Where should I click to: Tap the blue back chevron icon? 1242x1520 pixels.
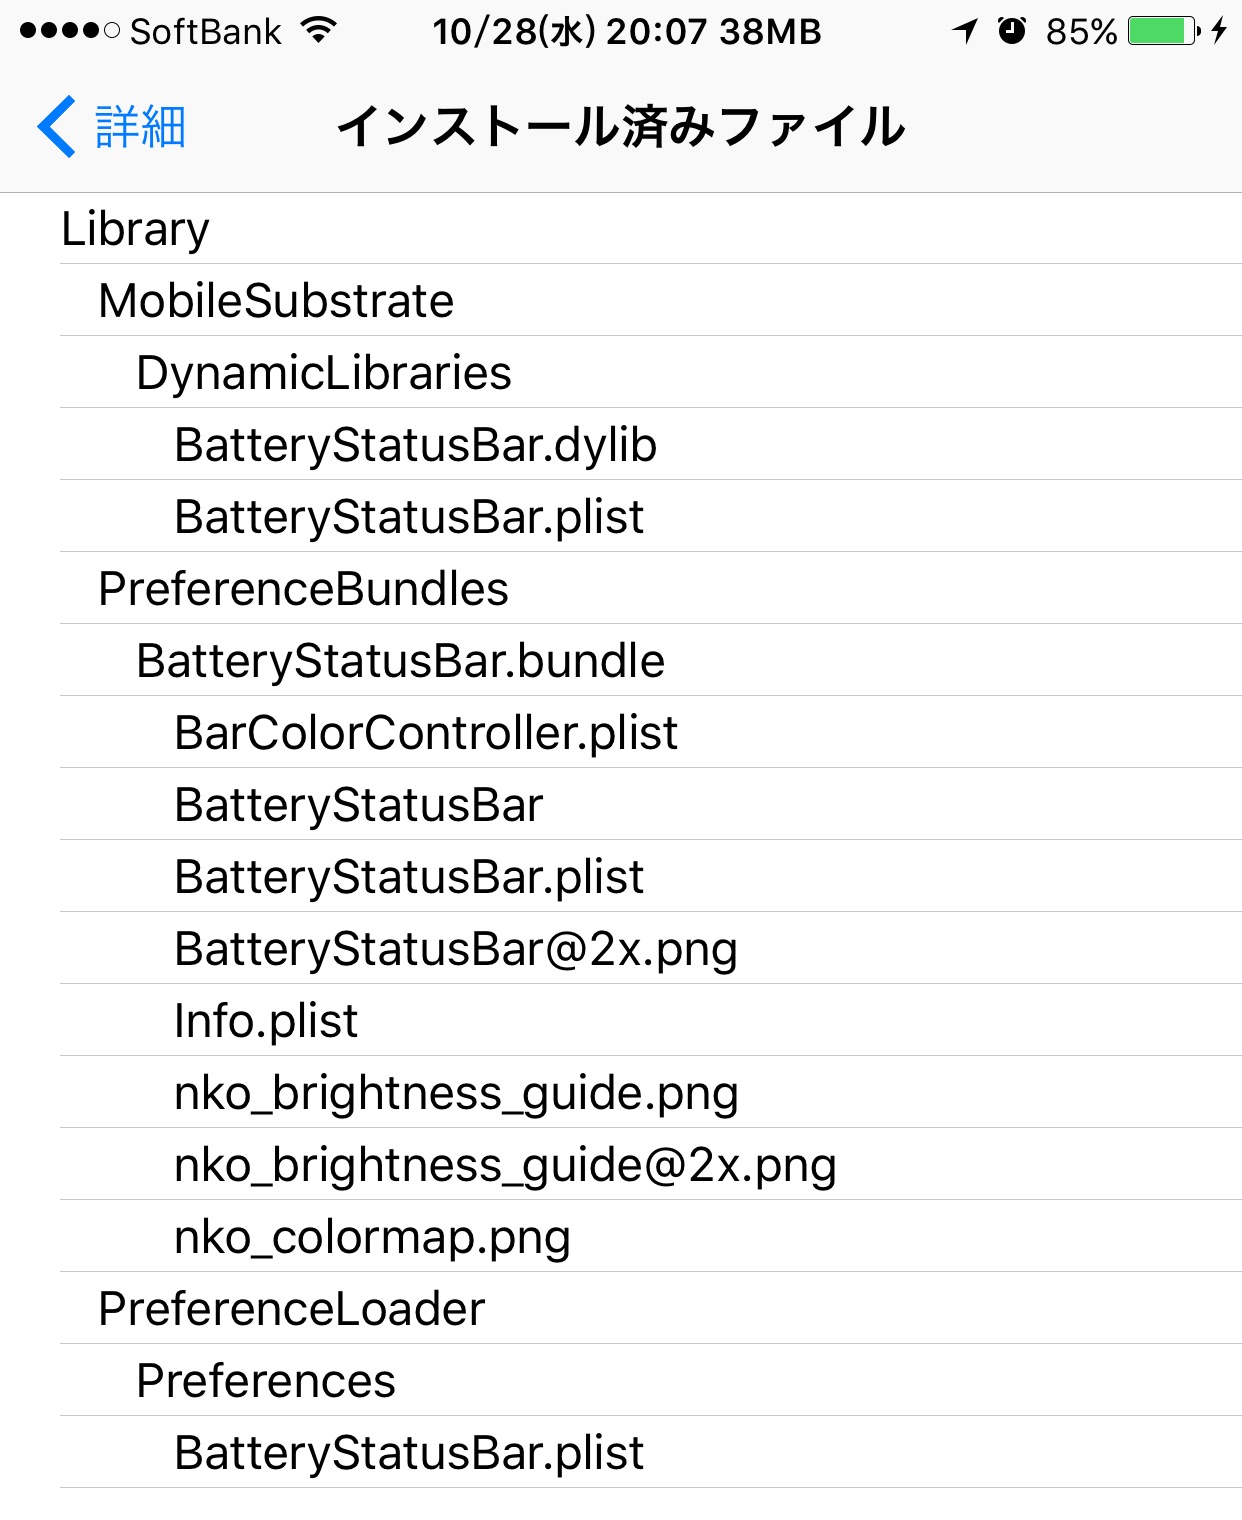tap(56, 127)
